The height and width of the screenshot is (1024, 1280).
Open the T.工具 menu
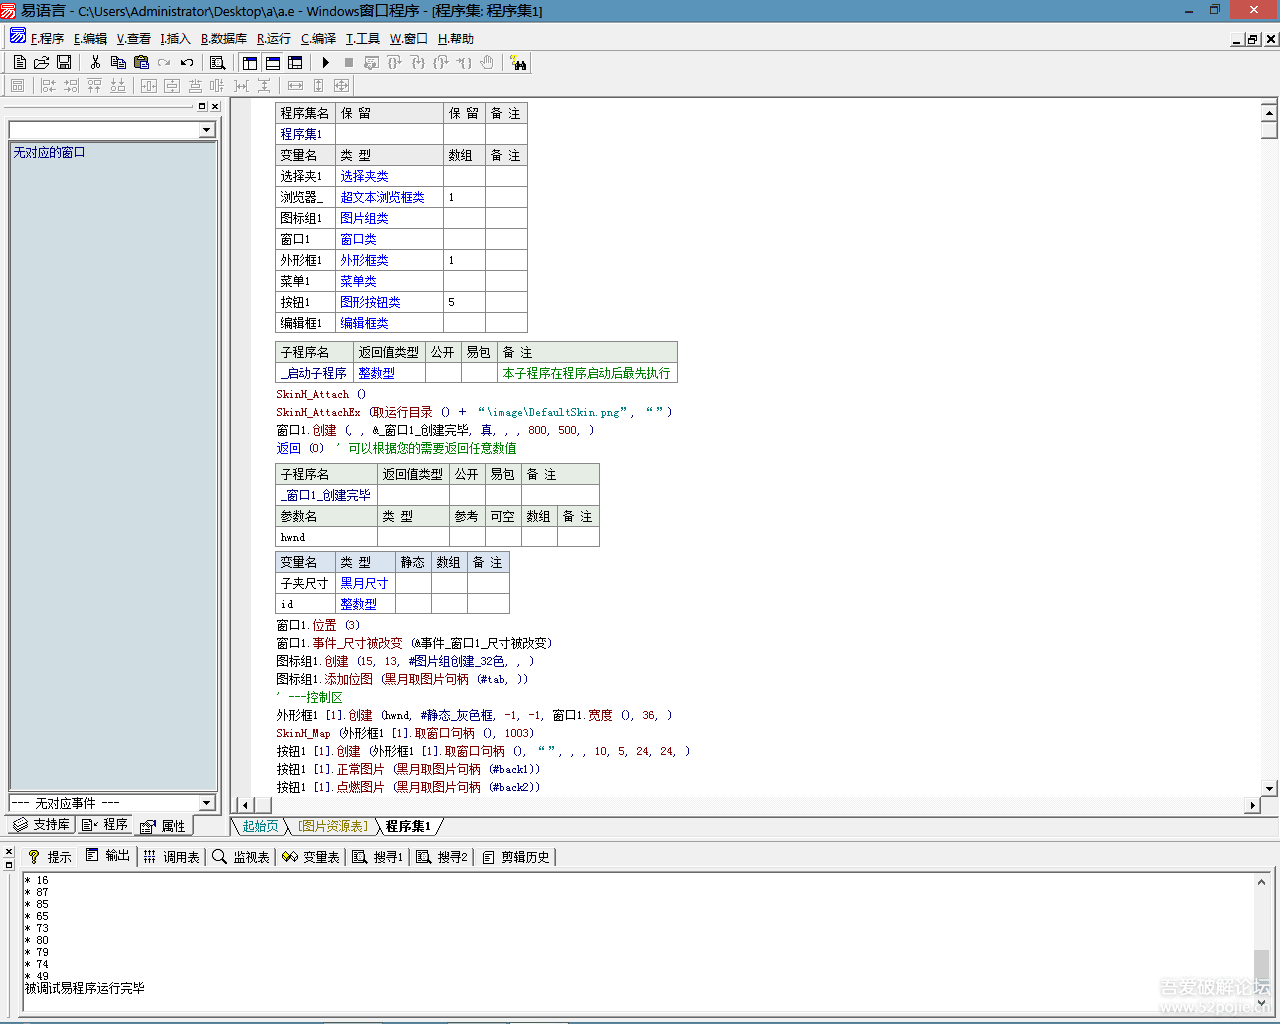pos(362,39)
